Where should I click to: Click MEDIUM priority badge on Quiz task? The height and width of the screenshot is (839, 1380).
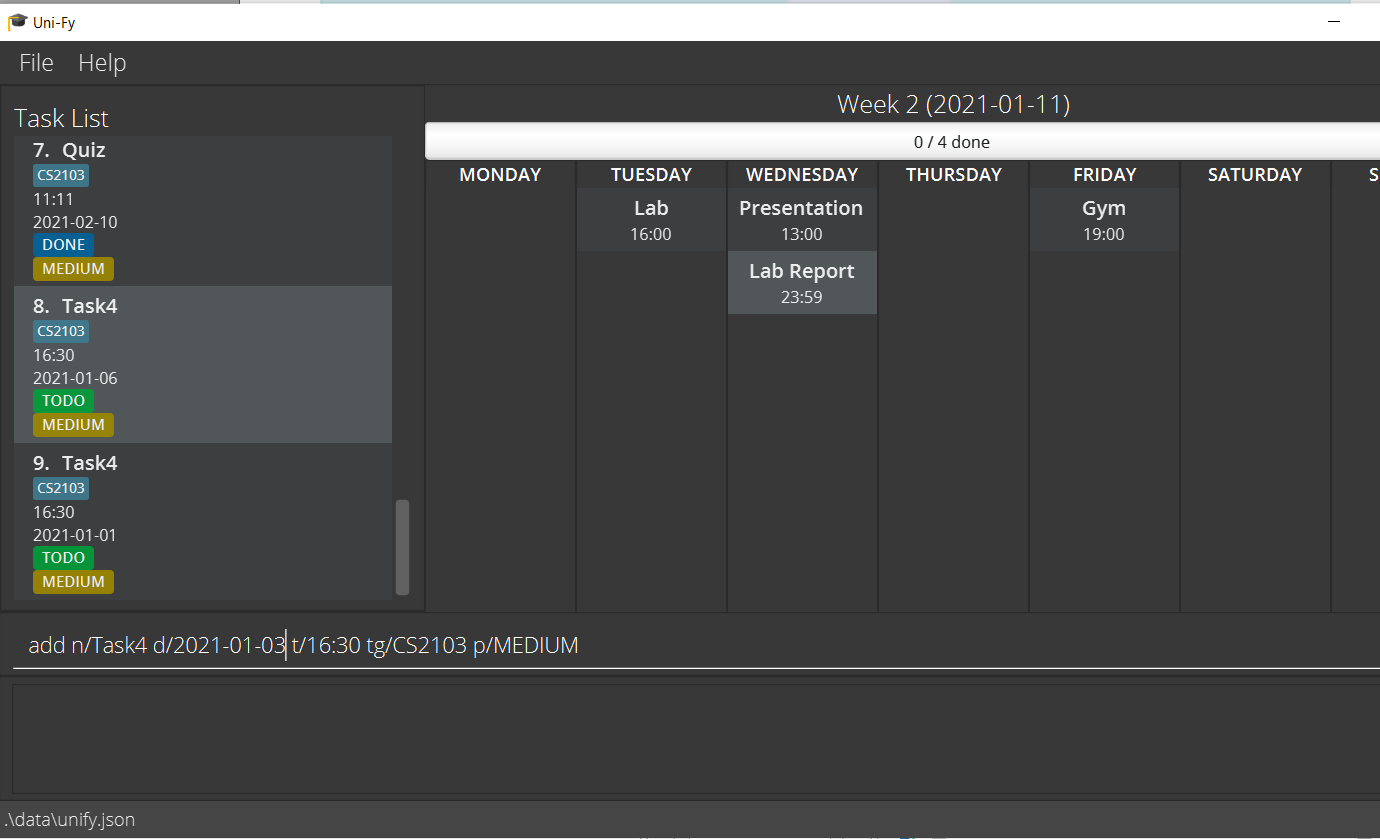pos(73,269)
